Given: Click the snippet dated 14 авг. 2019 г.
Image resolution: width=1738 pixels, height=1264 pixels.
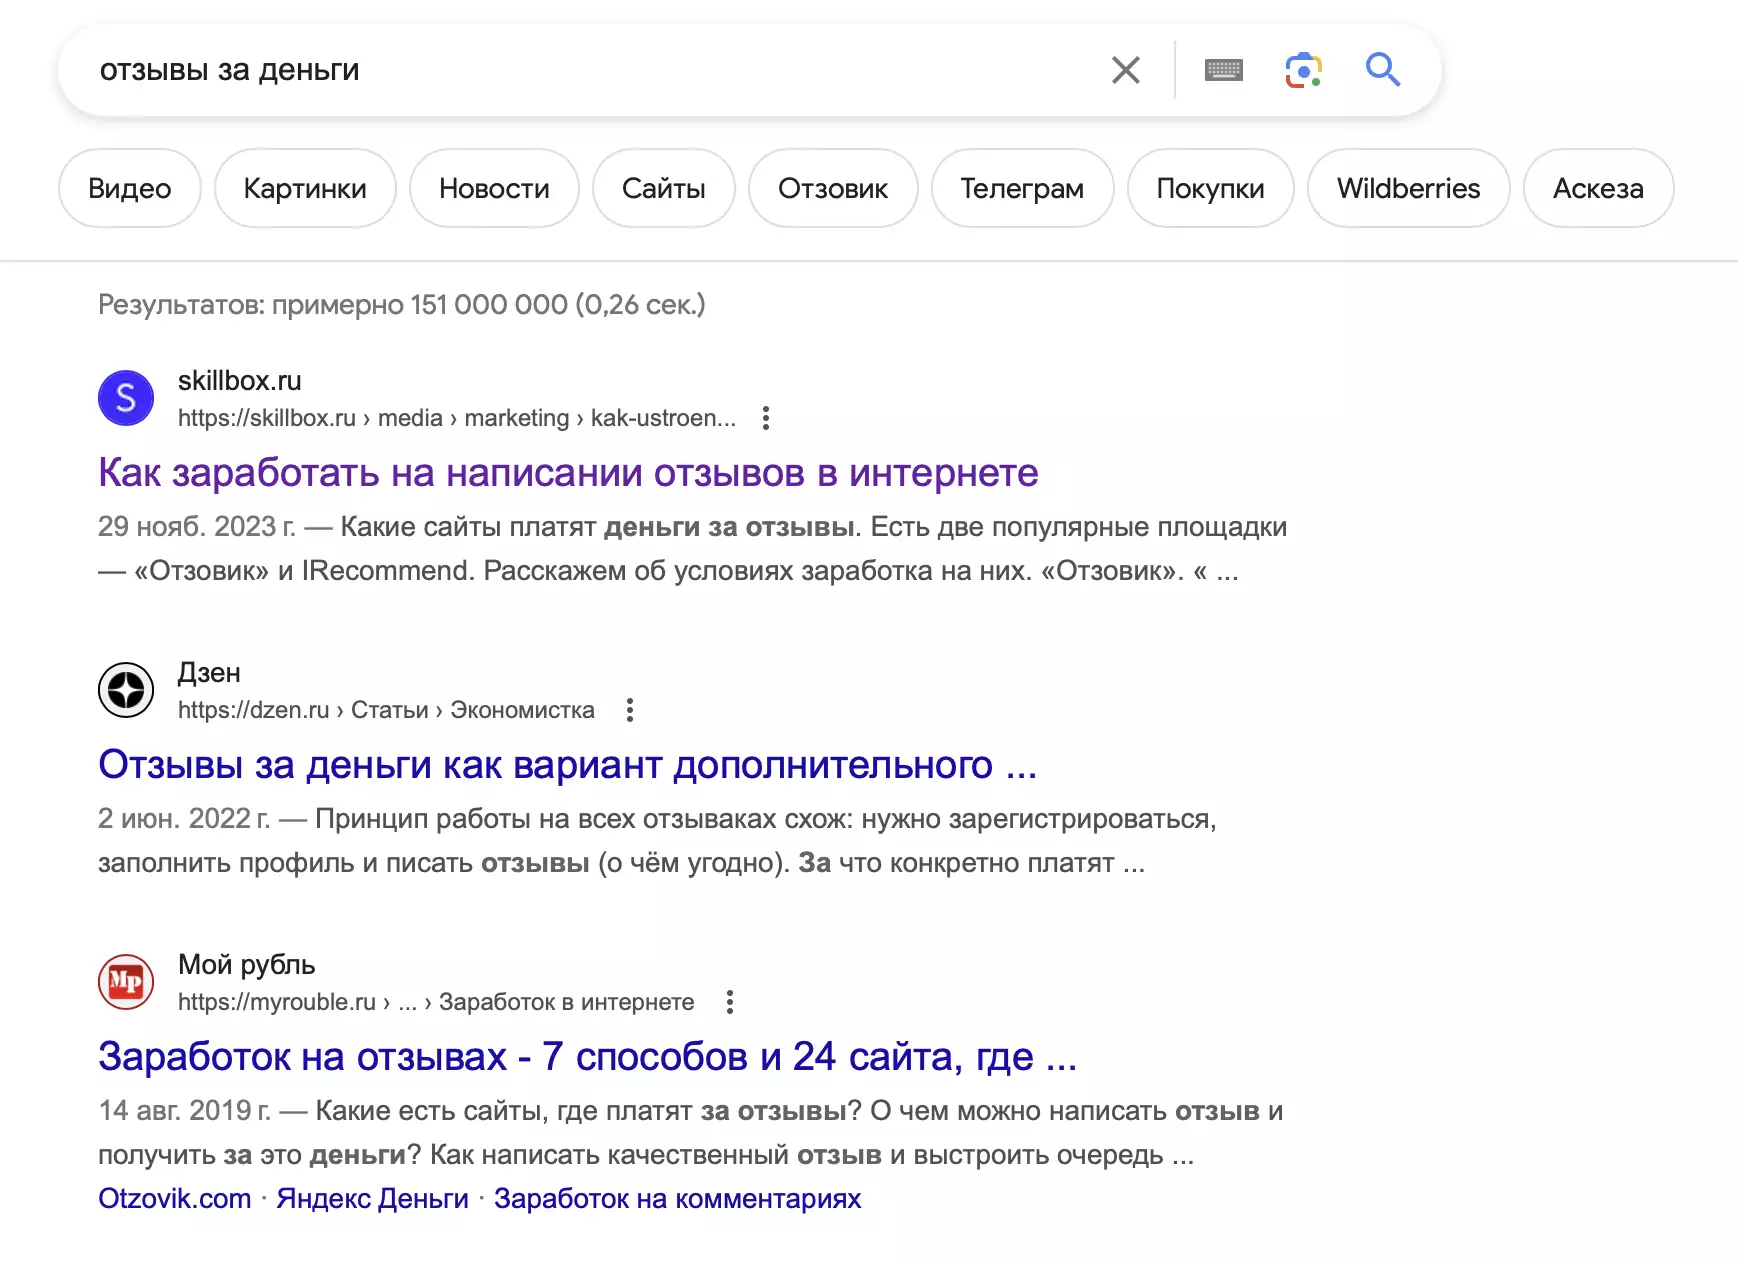Looking at the screenshot, I should [690, 1133].
